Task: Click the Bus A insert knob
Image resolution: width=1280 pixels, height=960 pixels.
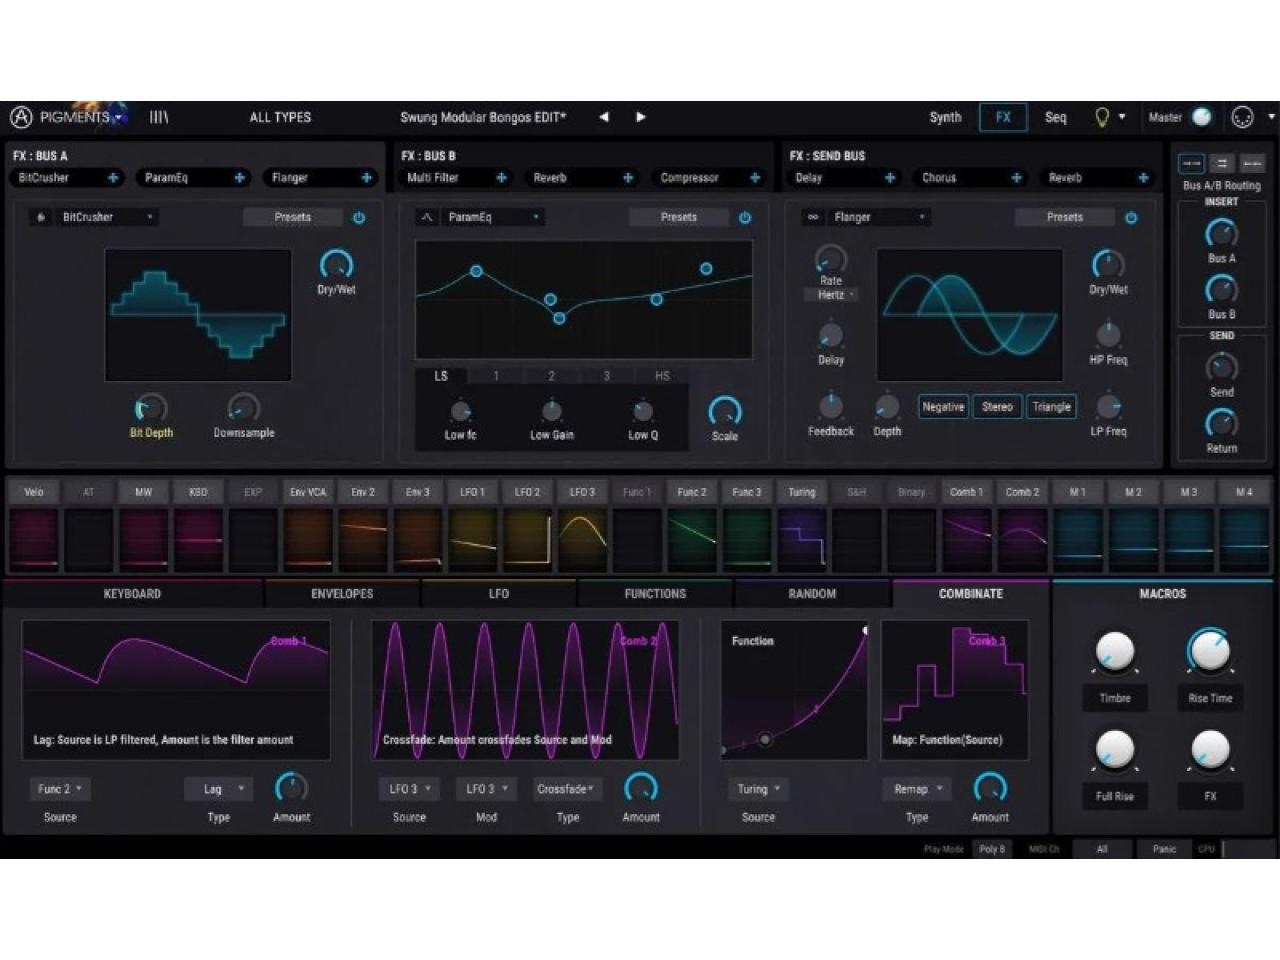Action: pyautogui.click(x=1221, y=234)
